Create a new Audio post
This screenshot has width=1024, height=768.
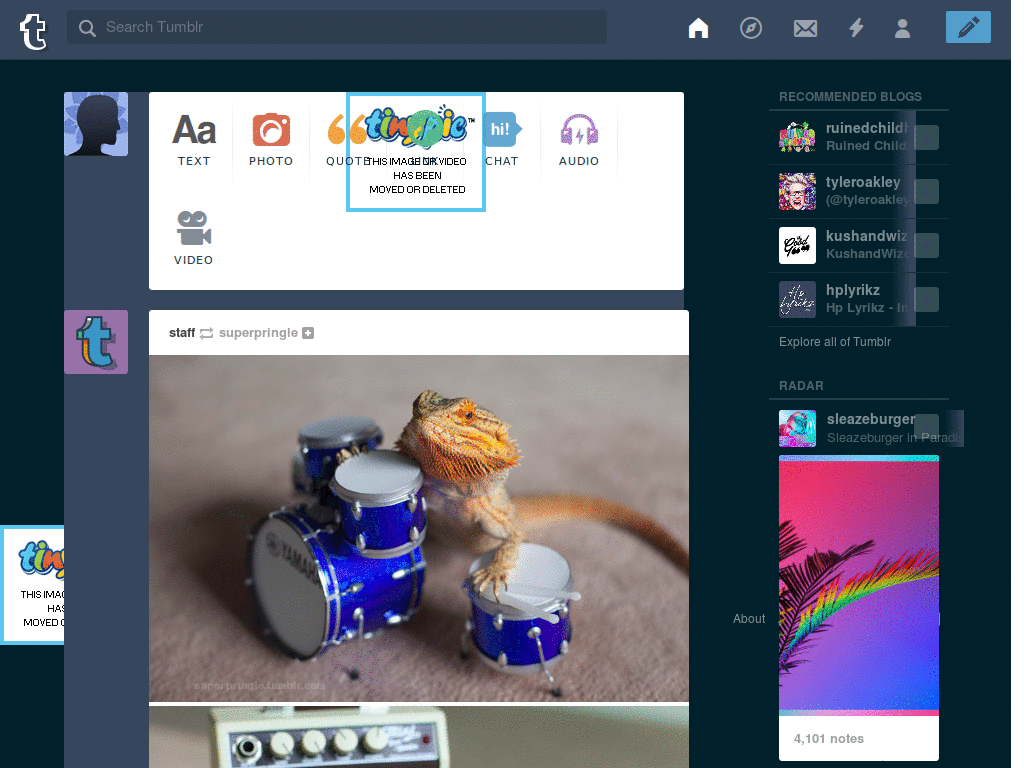[579, 139]
